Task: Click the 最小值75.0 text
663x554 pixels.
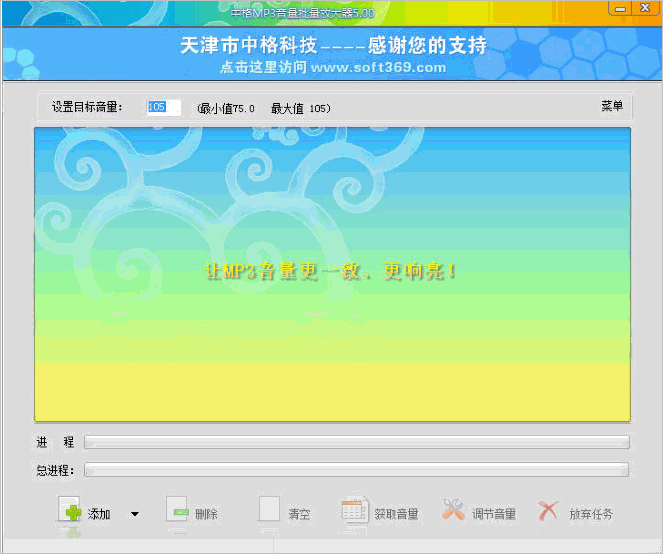Action: [x=226, y=109]
